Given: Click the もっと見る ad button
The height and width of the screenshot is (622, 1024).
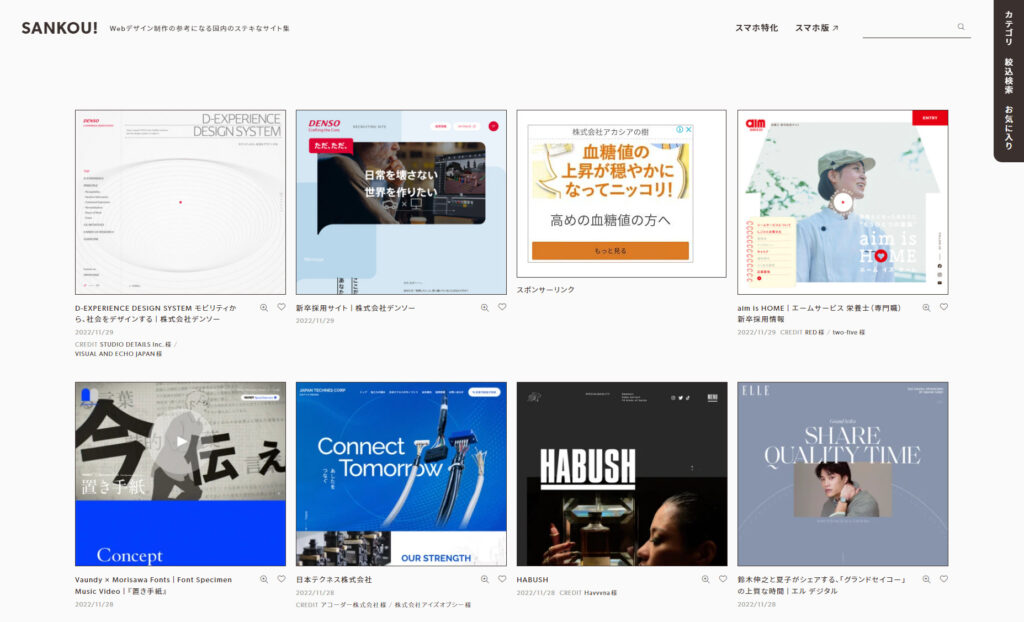Looking at the screenshot, I should tap(610, 251).
